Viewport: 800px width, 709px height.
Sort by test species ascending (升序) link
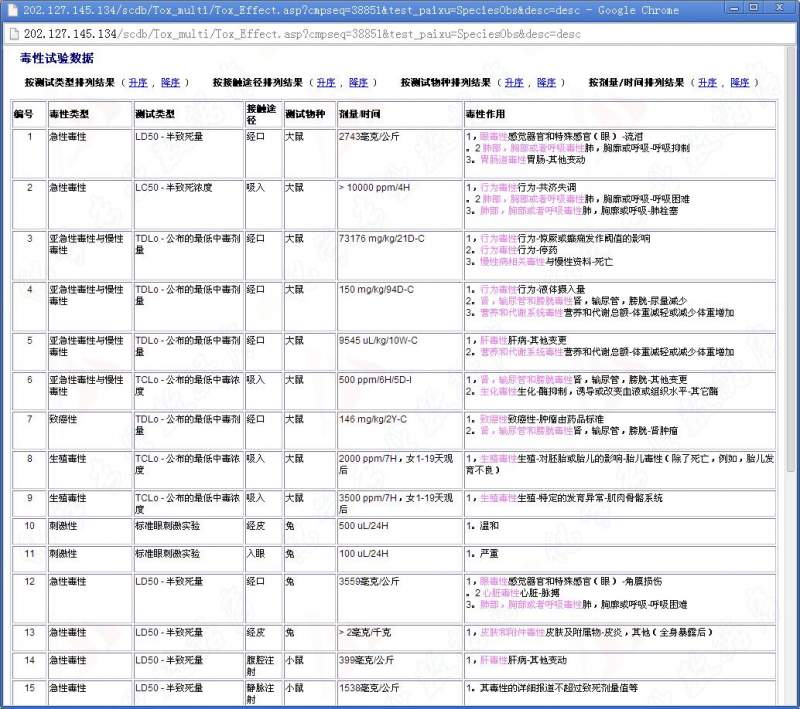(514, 82)
